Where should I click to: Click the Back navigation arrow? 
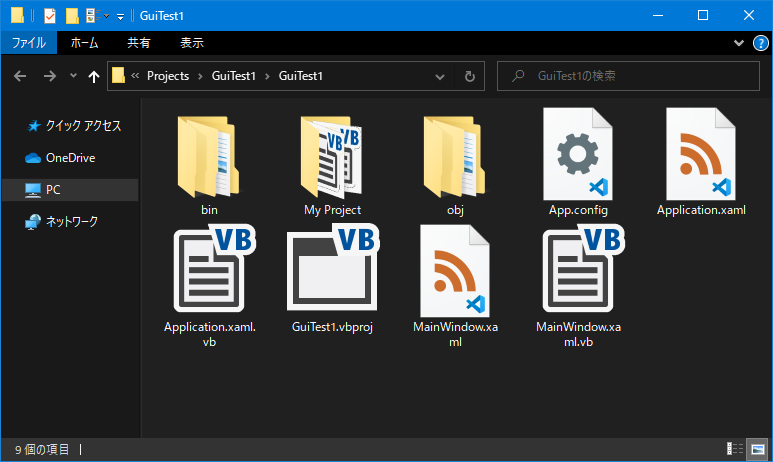20,76
